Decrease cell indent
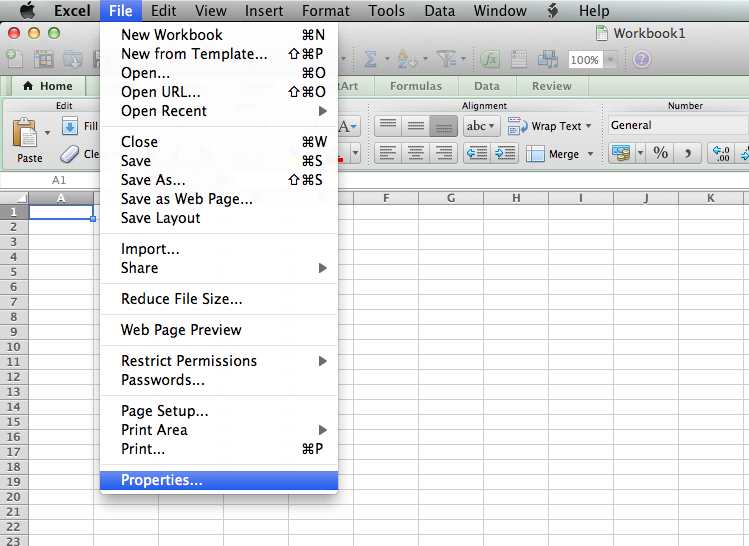This screenshot has height=546, width=749. (x=477, y=154)
